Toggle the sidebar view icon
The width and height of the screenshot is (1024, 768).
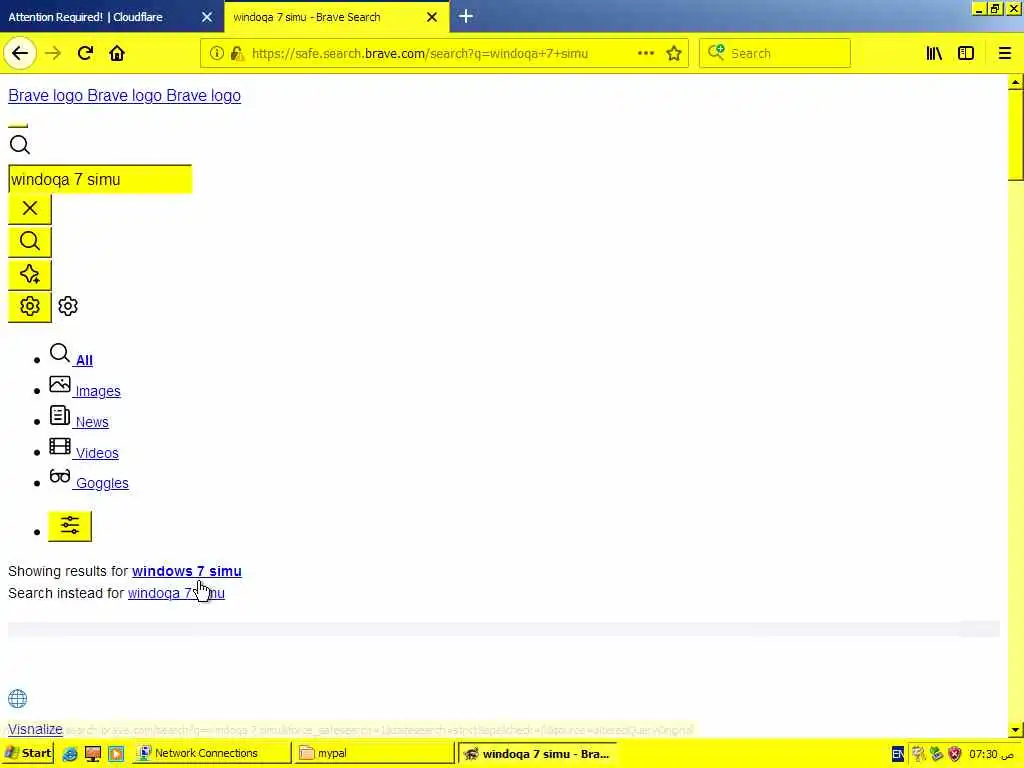tap(966, 54)
